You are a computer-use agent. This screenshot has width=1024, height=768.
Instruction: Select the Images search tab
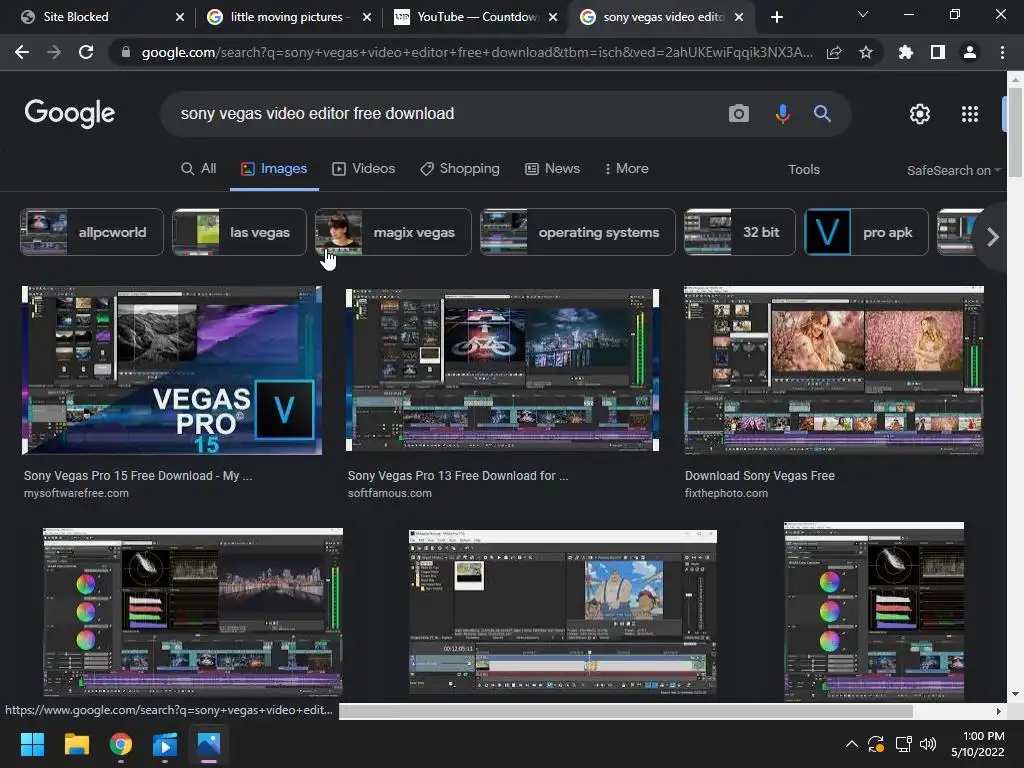coord(274,168)
